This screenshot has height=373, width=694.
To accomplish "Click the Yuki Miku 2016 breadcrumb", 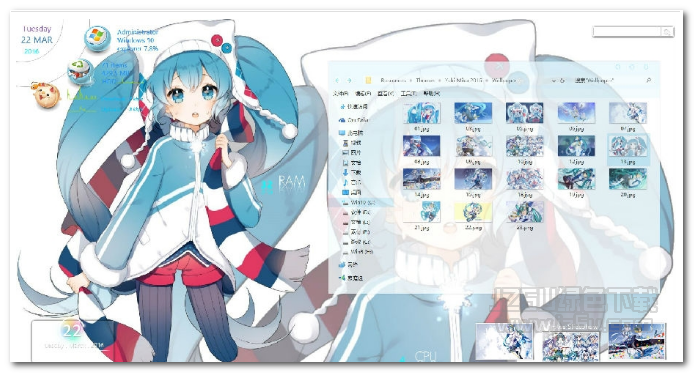I will click(x=463, y=81).
